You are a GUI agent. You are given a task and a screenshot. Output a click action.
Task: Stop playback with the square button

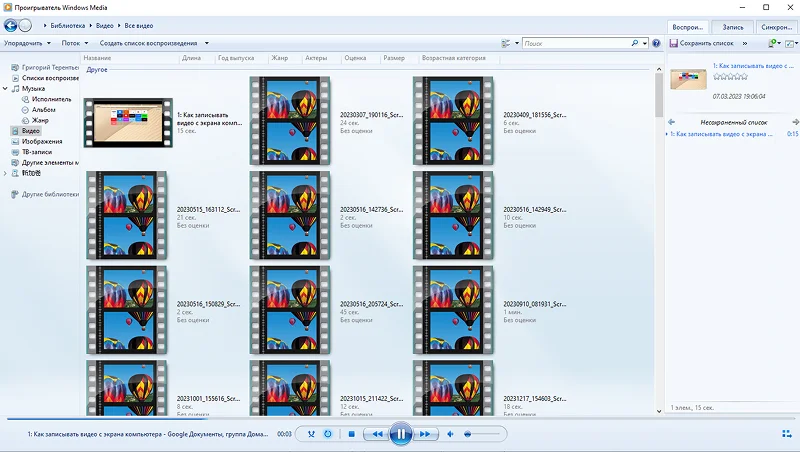(x=352, y=434)
